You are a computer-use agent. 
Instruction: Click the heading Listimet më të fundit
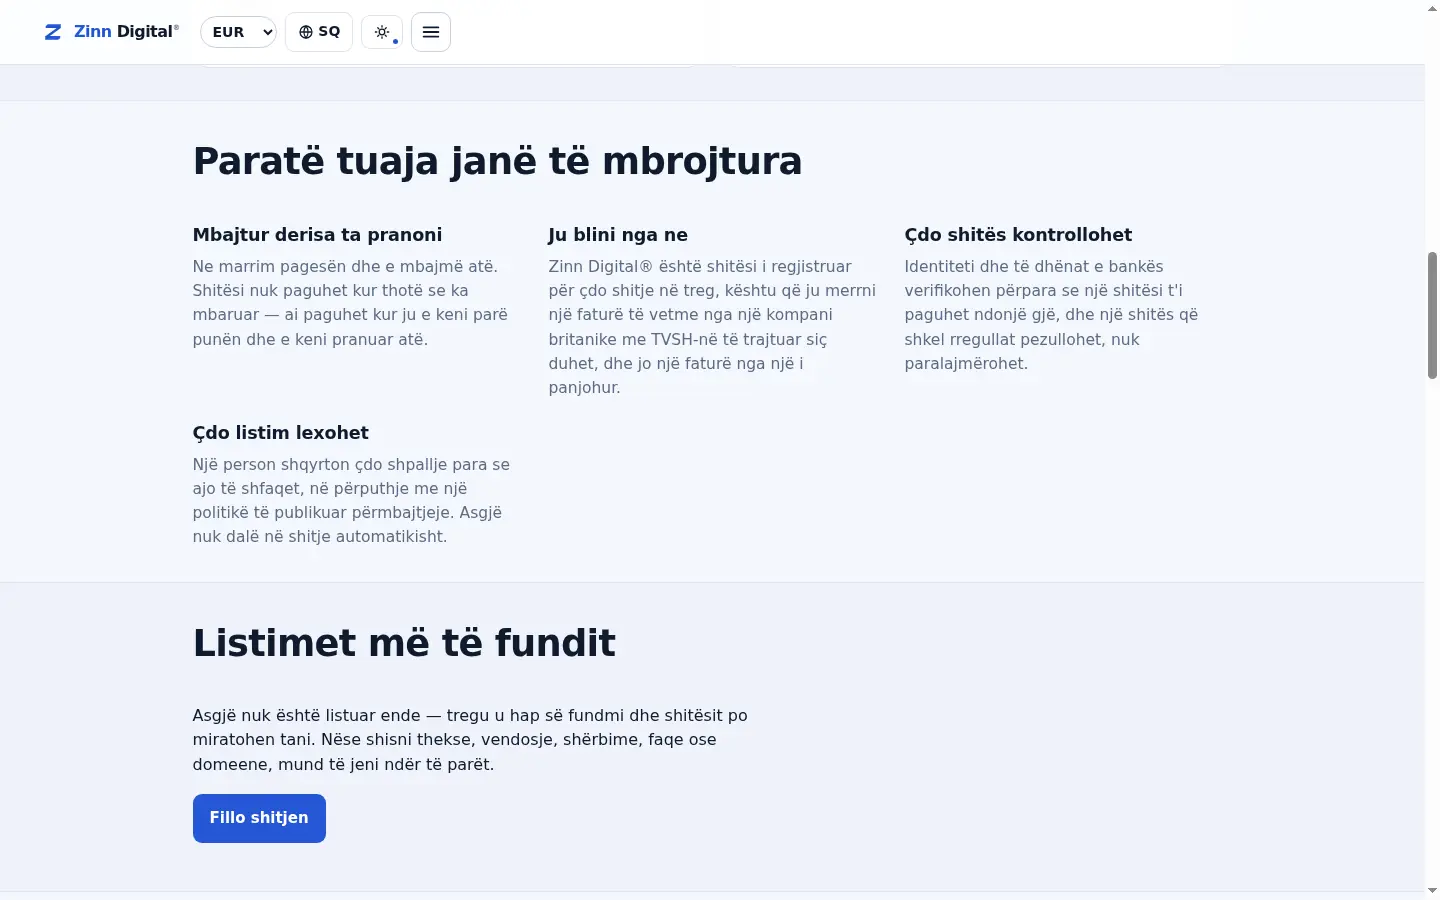[404, 643]
